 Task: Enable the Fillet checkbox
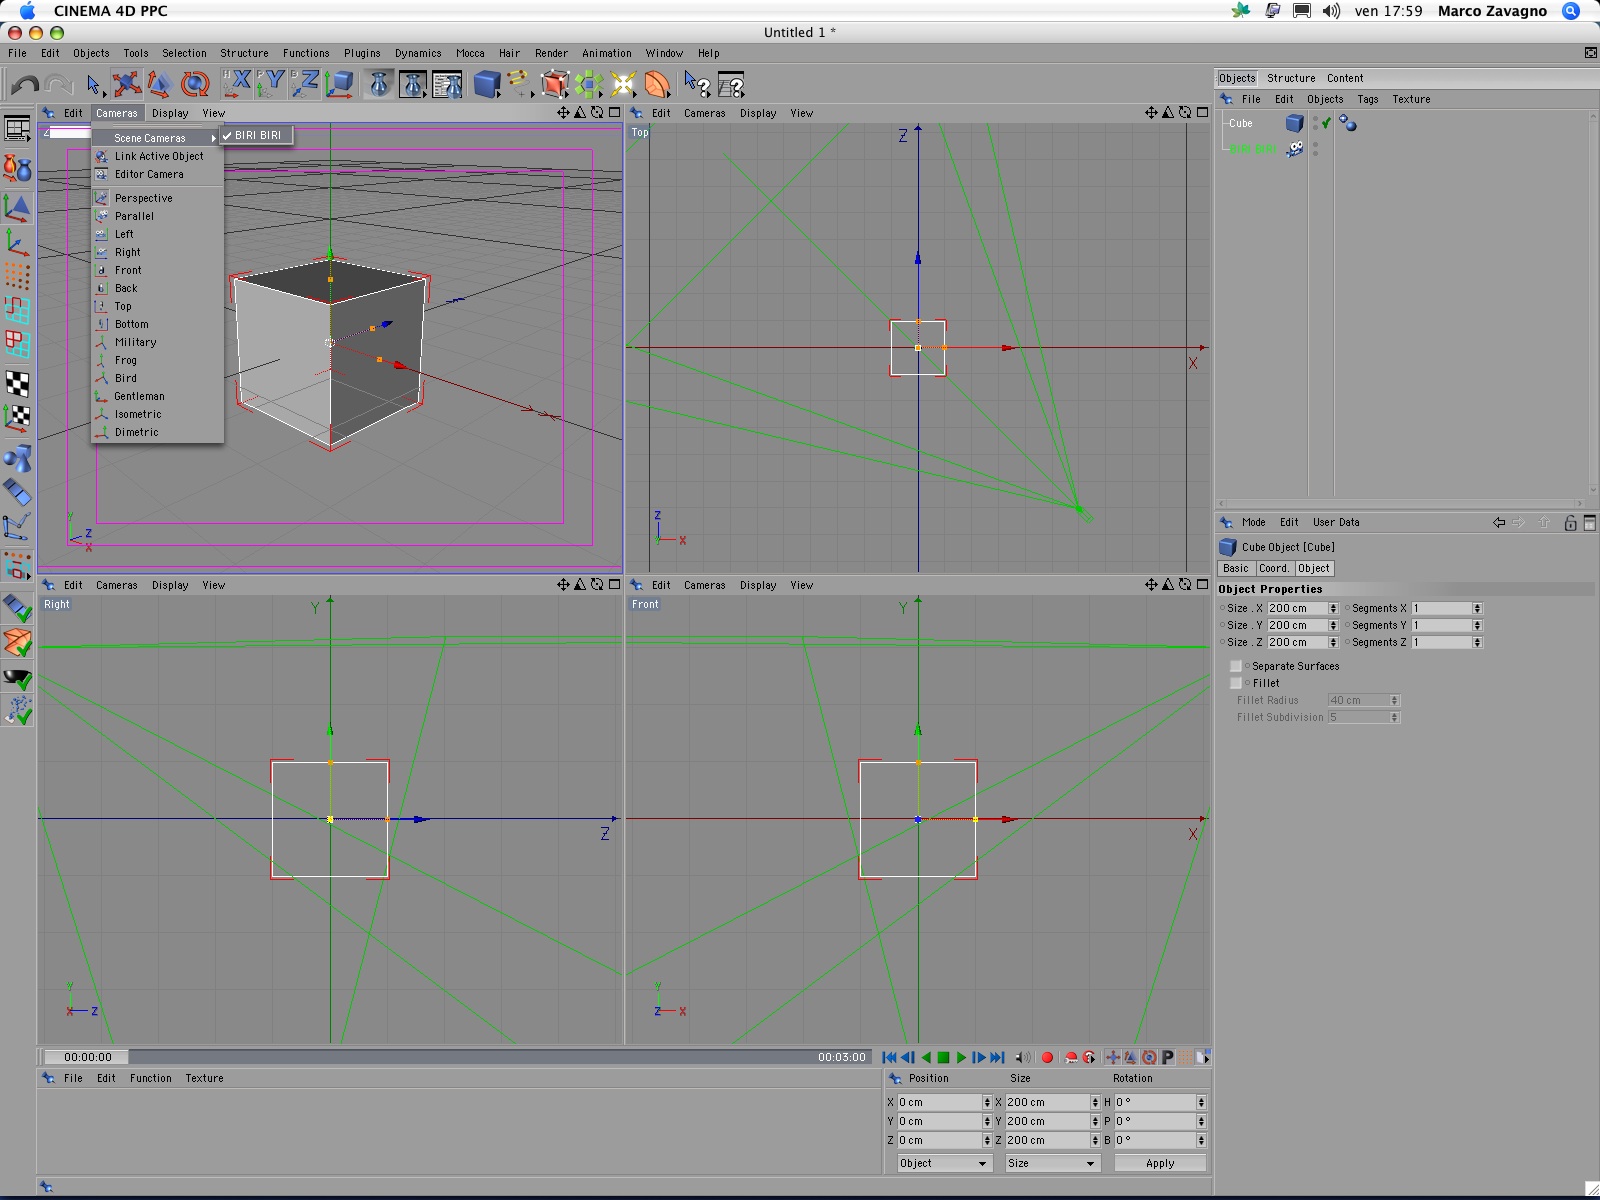(x=1236, y=683)
